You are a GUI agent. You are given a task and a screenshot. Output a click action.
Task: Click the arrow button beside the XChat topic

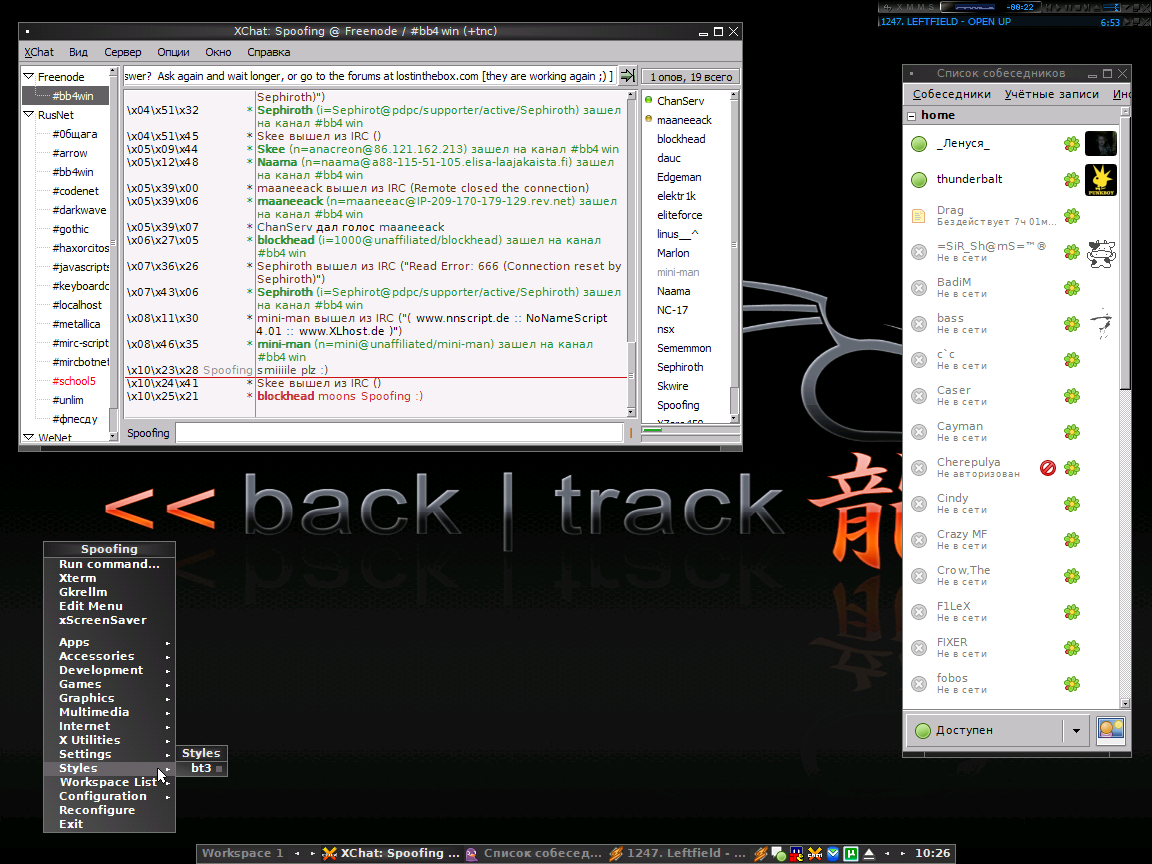tap(627, 76)
